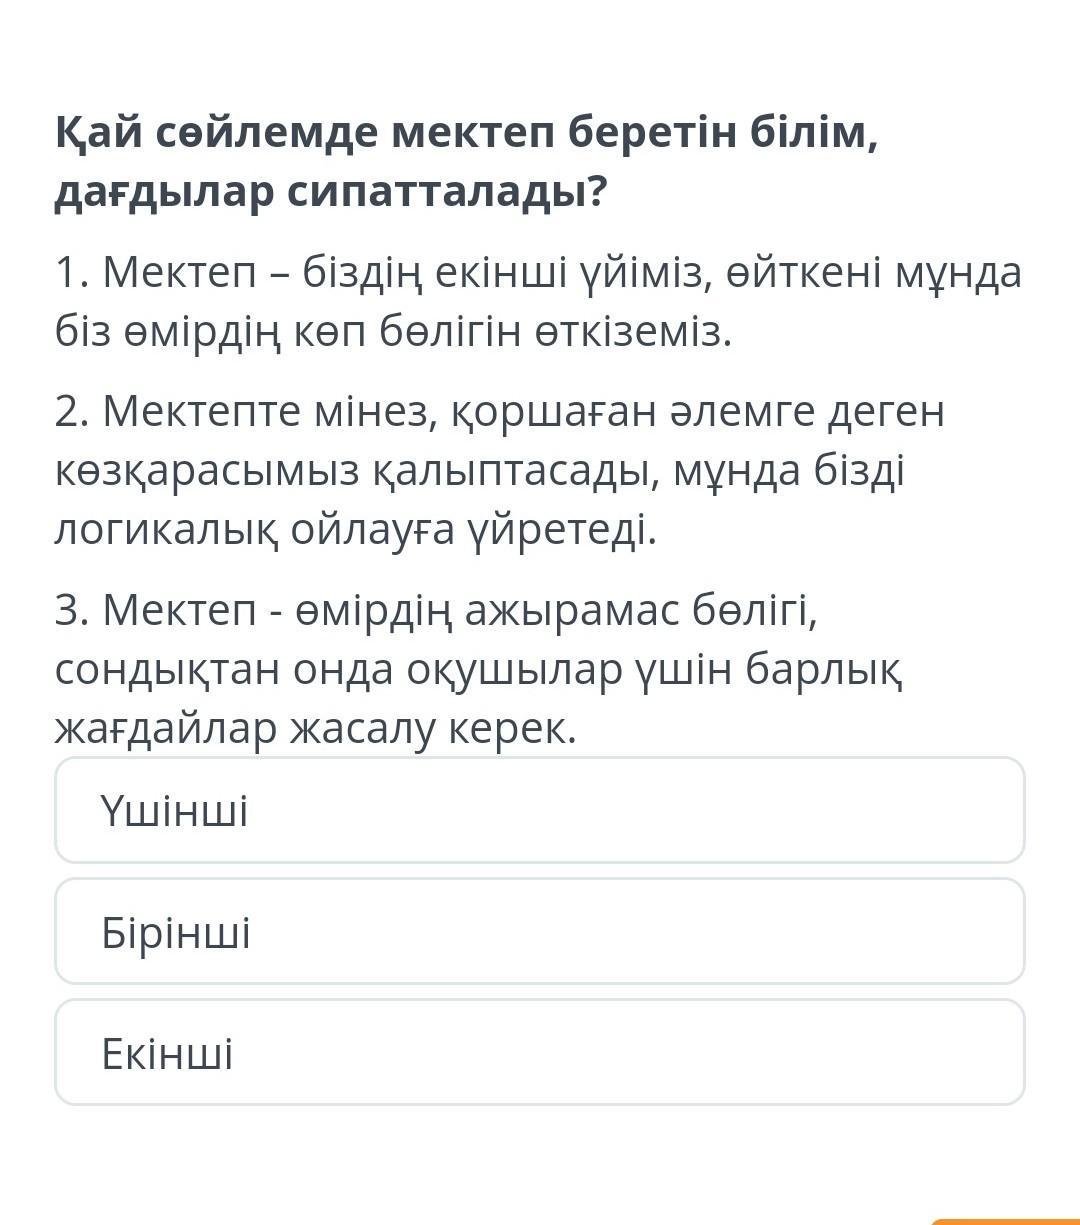Click the words 'Қай сөйлемде' in the heading
Image resolution: width=1080 pixels, height=1225 pixels.
[x=214, y=131]
